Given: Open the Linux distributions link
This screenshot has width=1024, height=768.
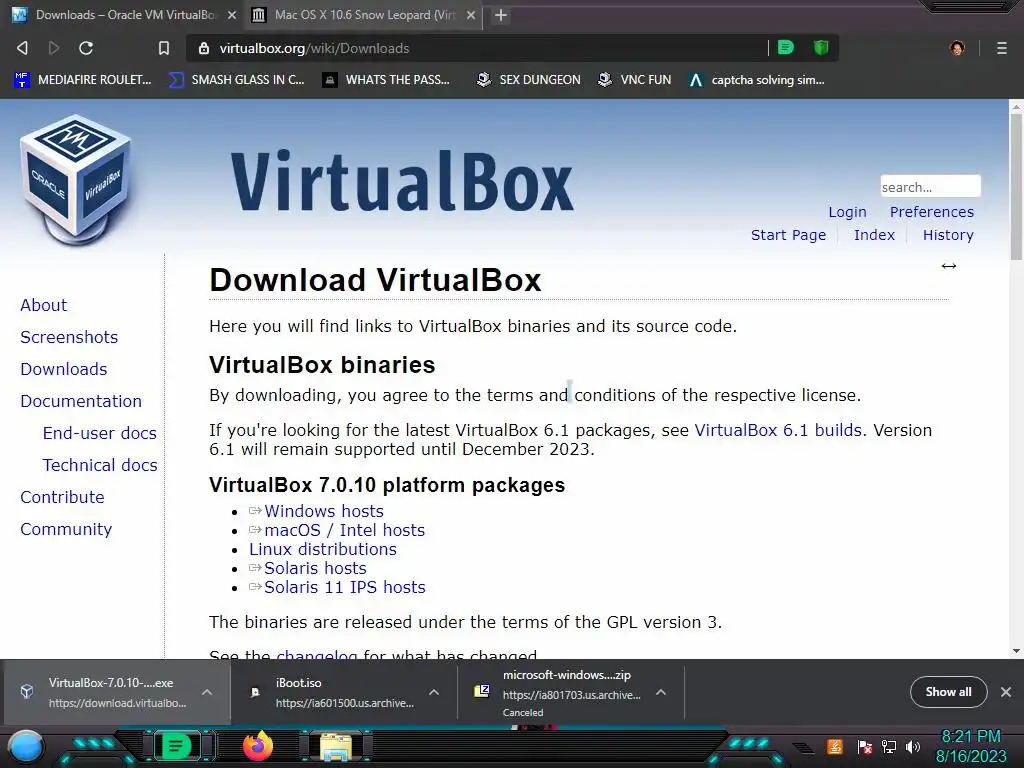Looking at the screenshot, I should tap(323, 549).
